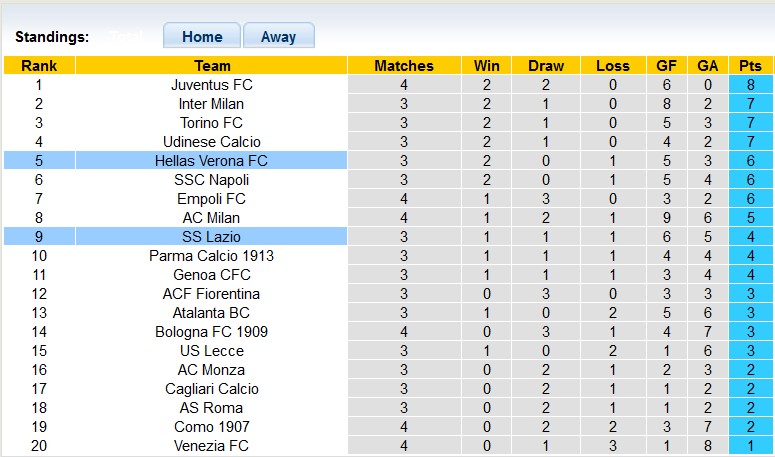The width and height of the screenshot is (775, 457).
Task: Open the SSC Napoli team link
Action: [212, 180]
